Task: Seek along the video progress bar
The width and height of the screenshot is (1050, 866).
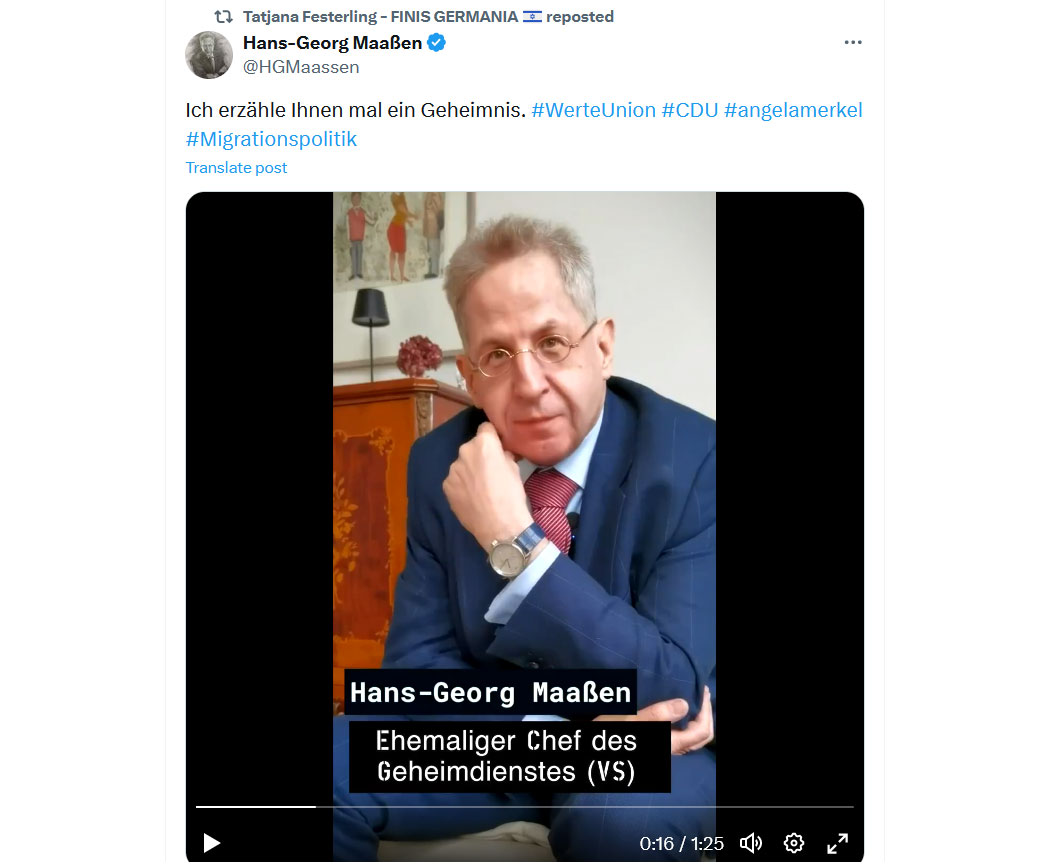Action: point(524,806)
